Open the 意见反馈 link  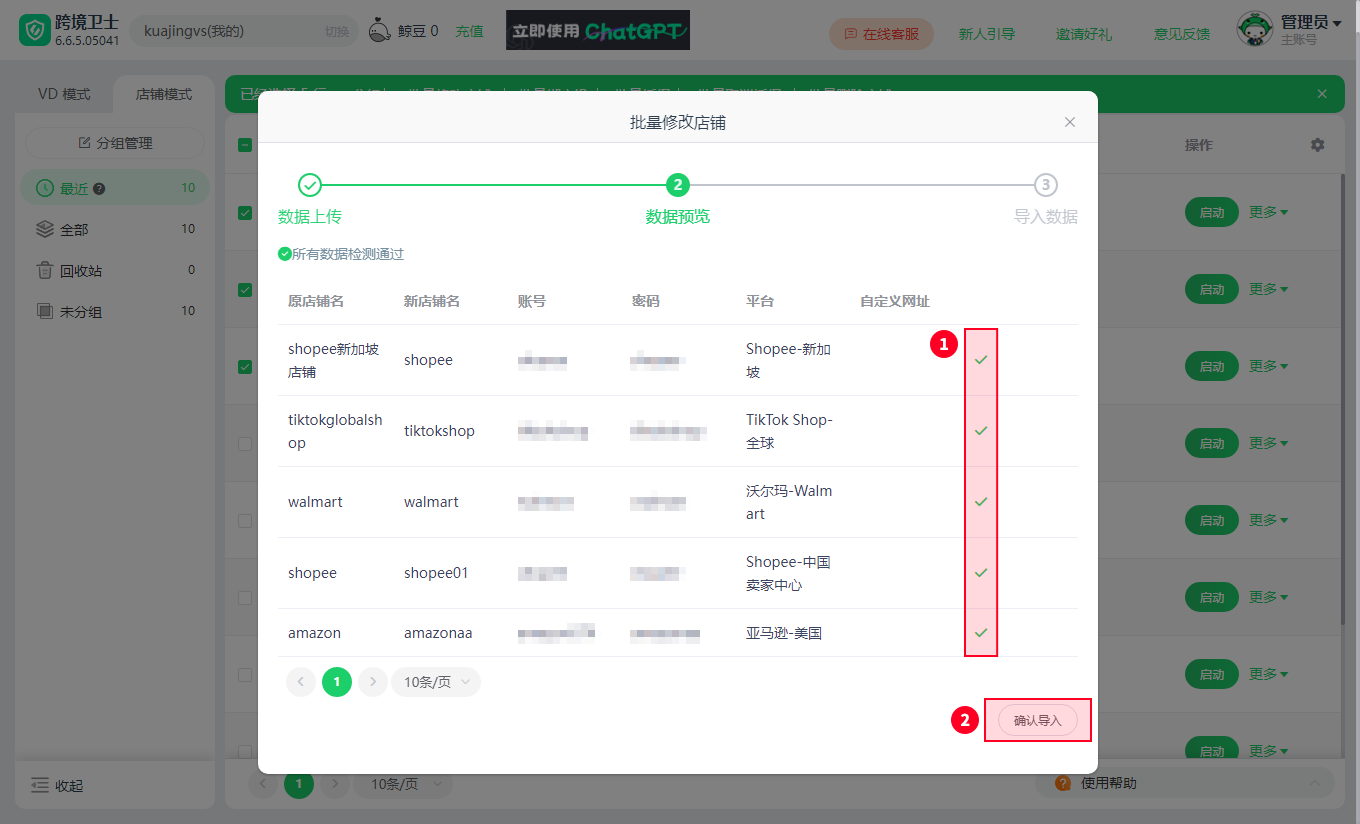click(x=1182, y=34)
